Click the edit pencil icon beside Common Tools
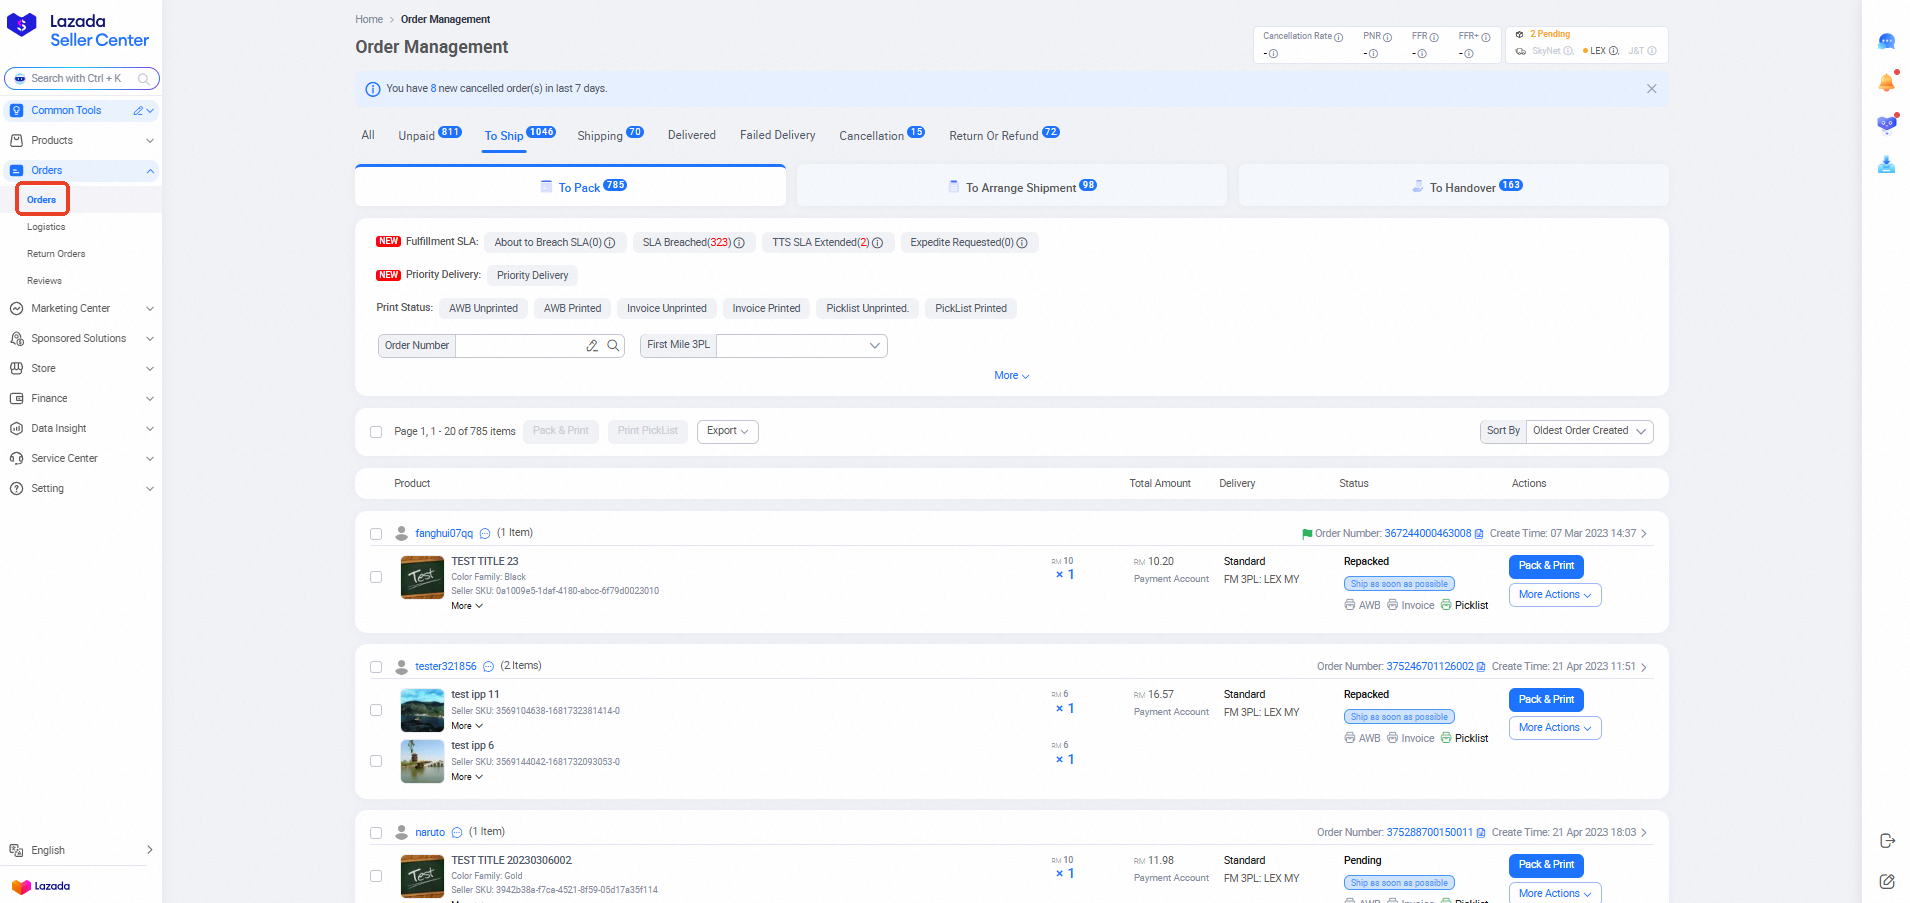1910x903 pixels. [139, 111]
